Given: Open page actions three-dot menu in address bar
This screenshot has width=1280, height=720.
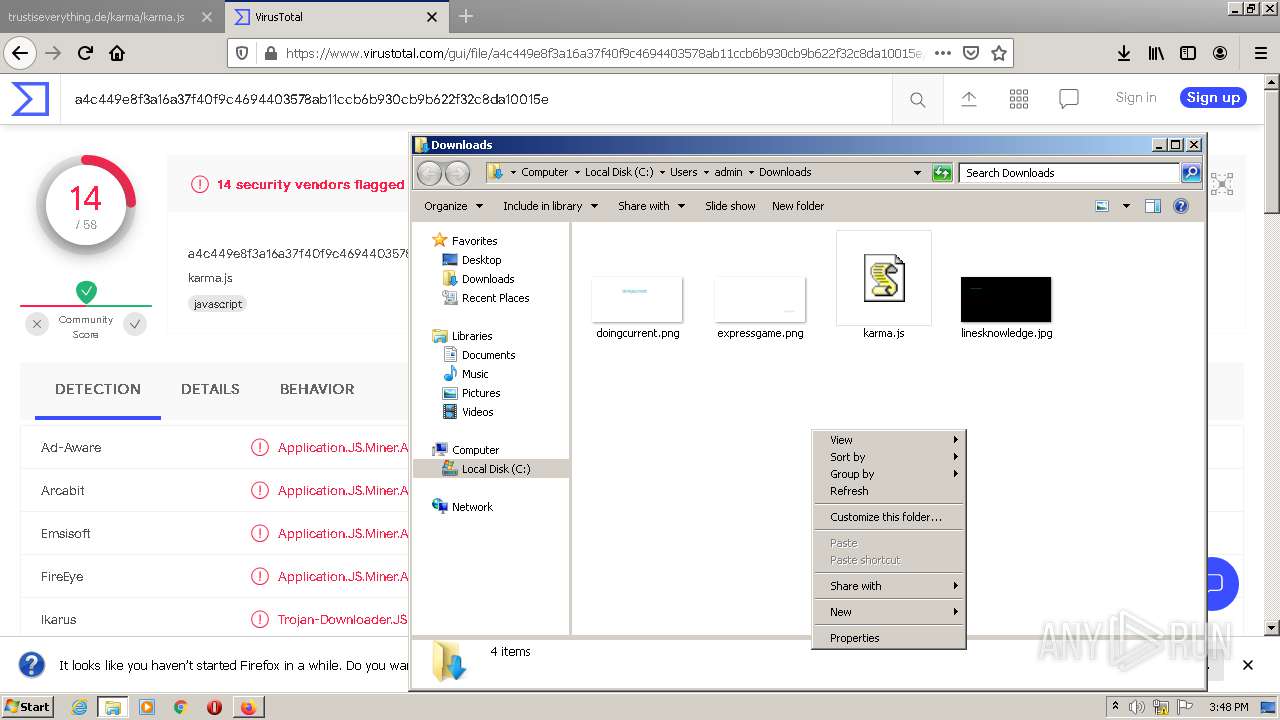Looking at the screenshot, I should [x=942, y=53].
